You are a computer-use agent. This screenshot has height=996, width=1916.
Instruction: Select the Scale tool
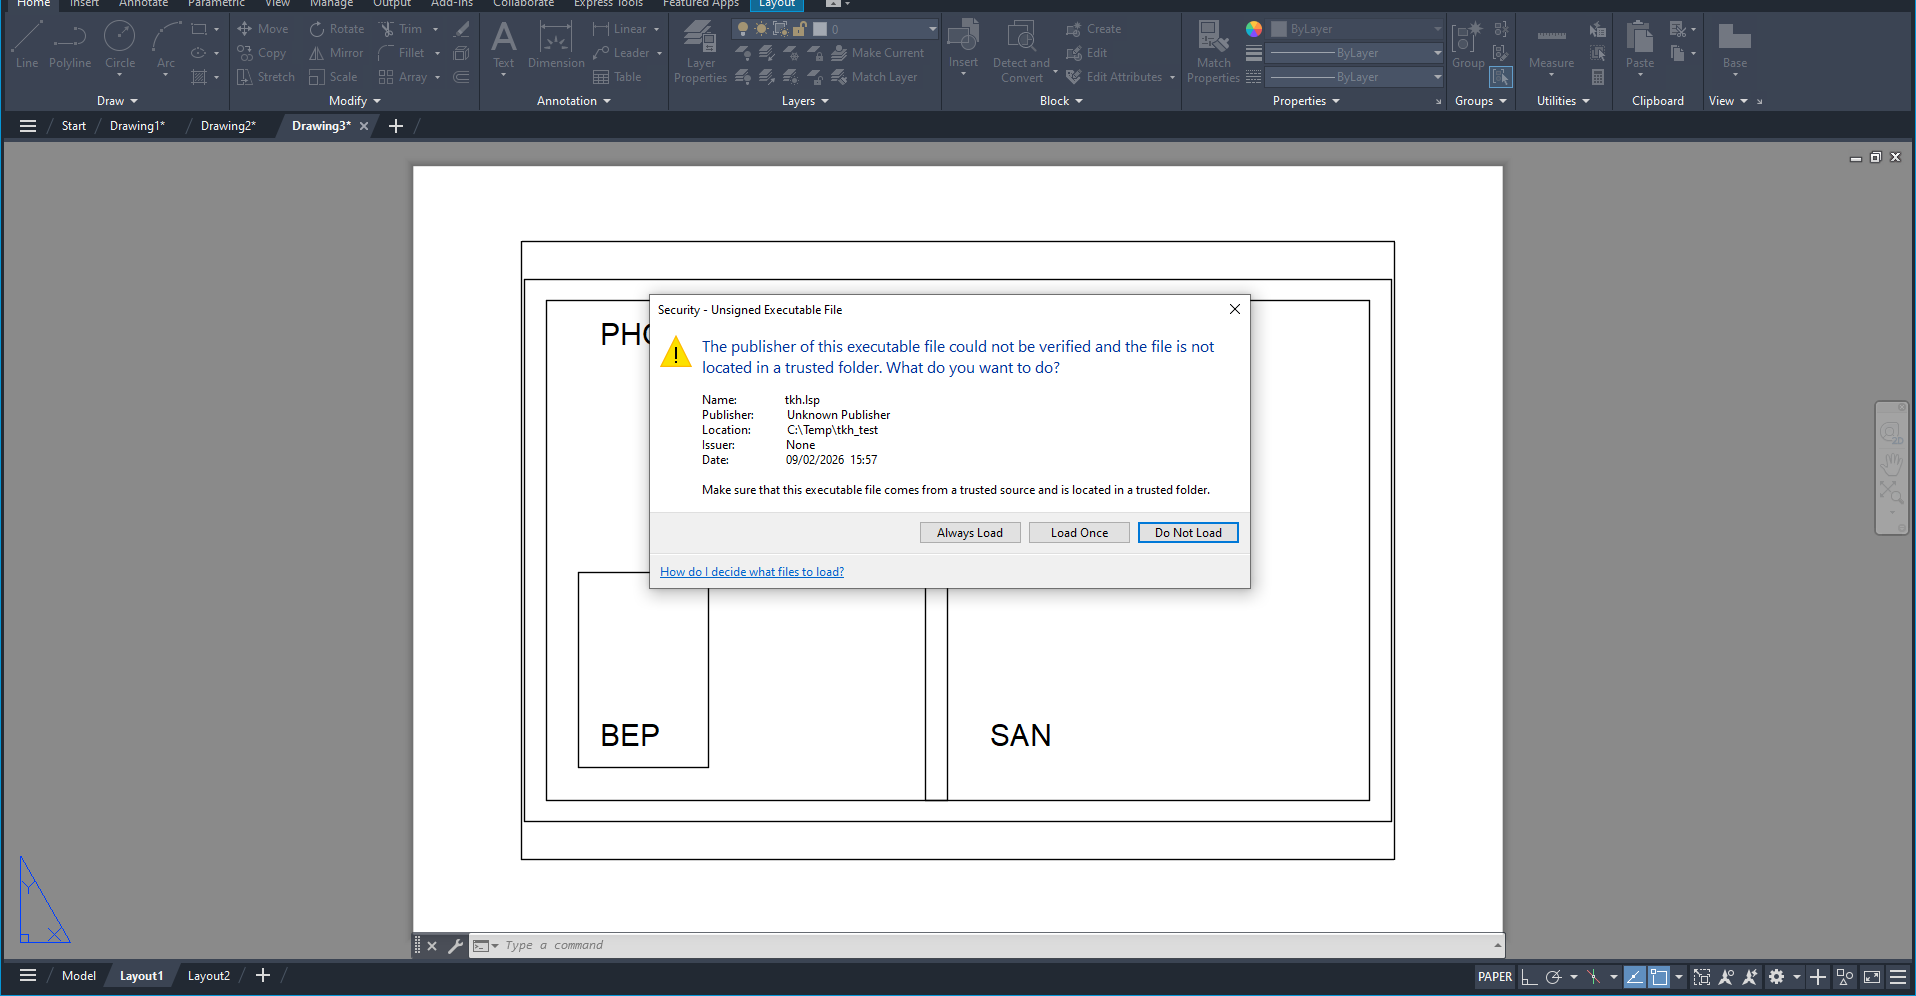[333, 77]
